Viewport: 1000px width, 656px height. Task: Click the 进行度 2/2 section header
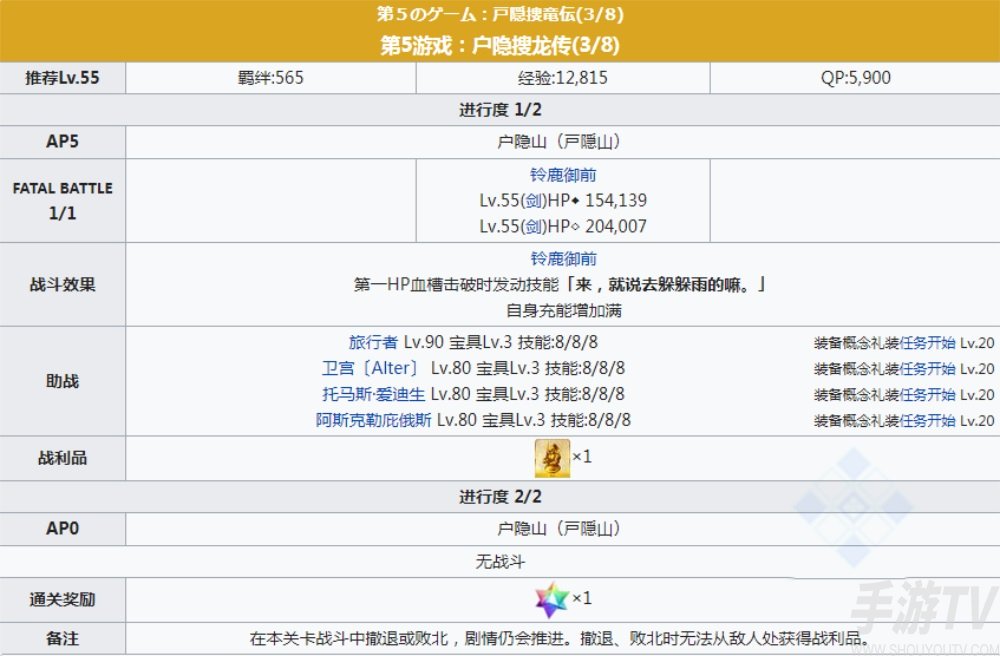(500, 497)
